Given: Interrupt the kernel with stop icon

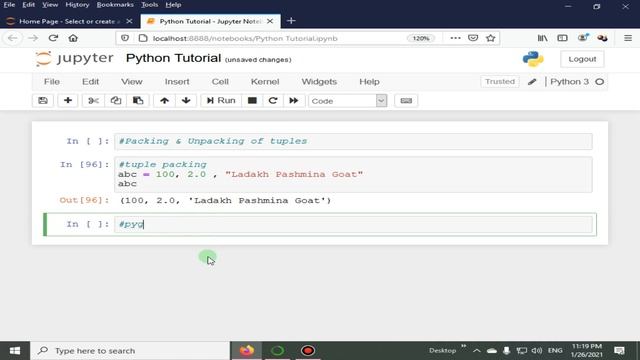Looking at the screenshot, I should click(x=252, y=100).
